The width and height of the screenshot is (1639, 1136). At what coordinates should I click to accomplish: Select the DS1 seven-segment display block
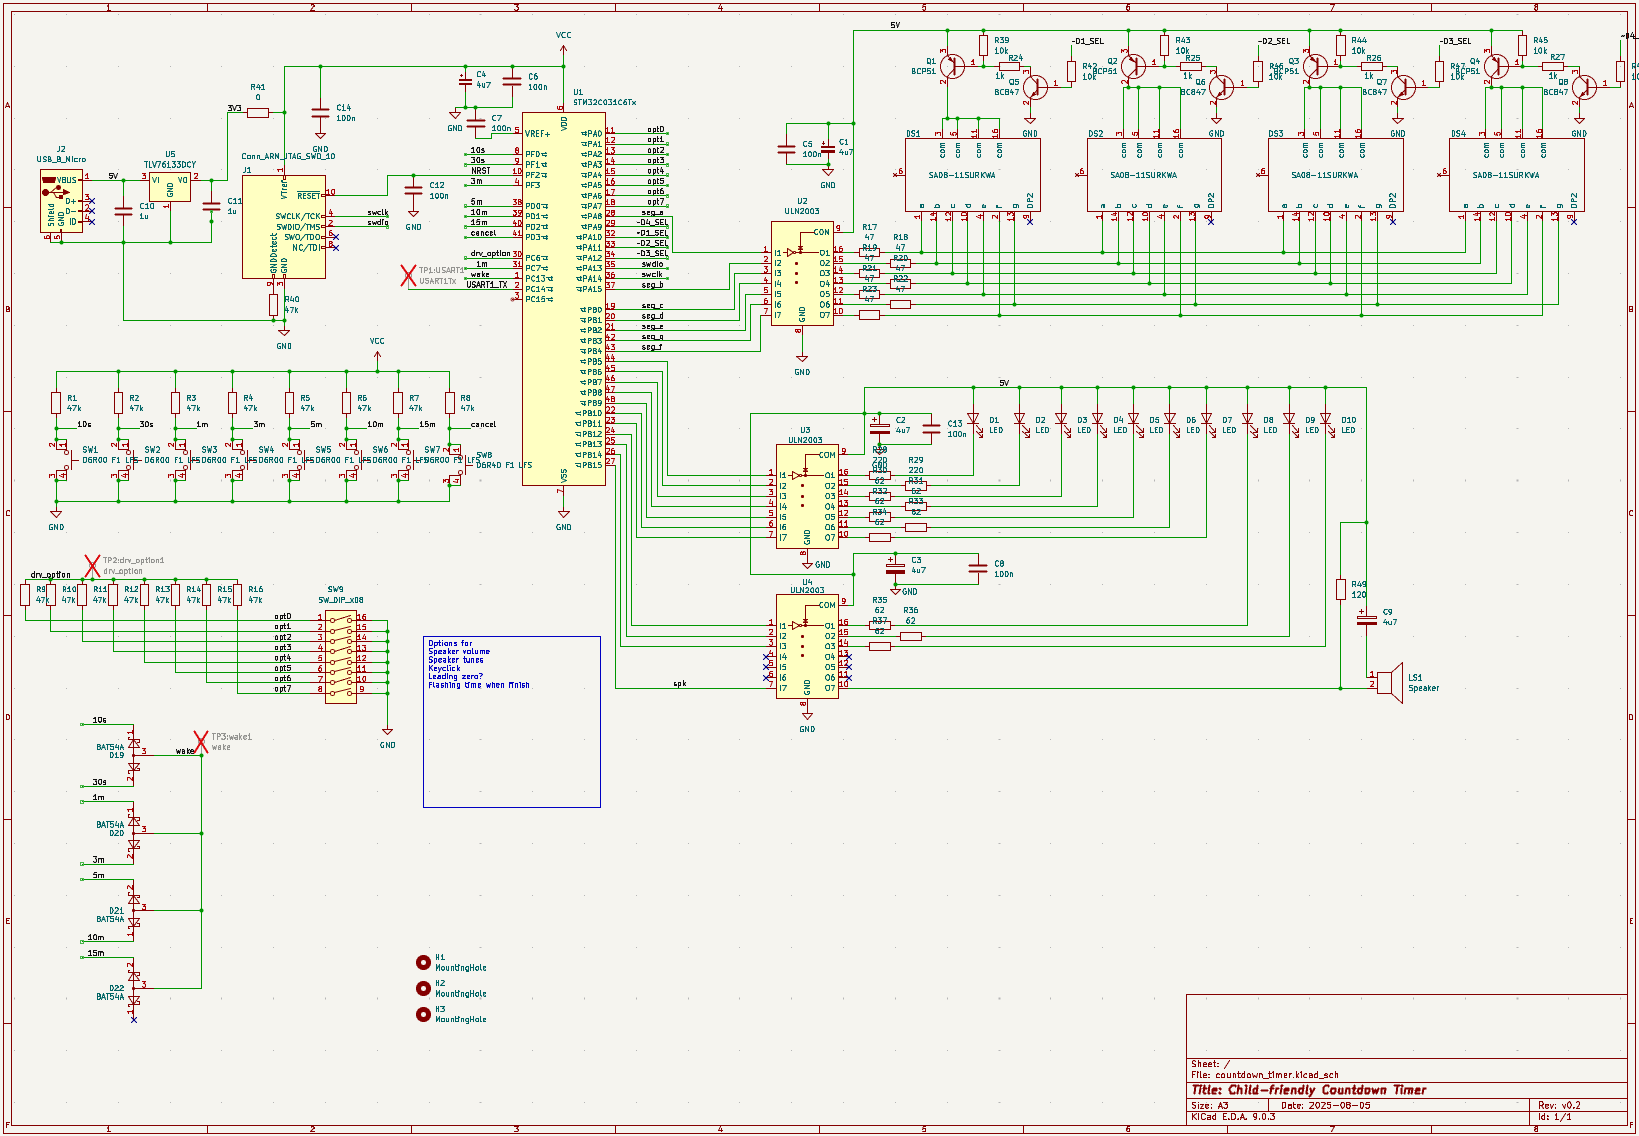[x=972, y=175]
